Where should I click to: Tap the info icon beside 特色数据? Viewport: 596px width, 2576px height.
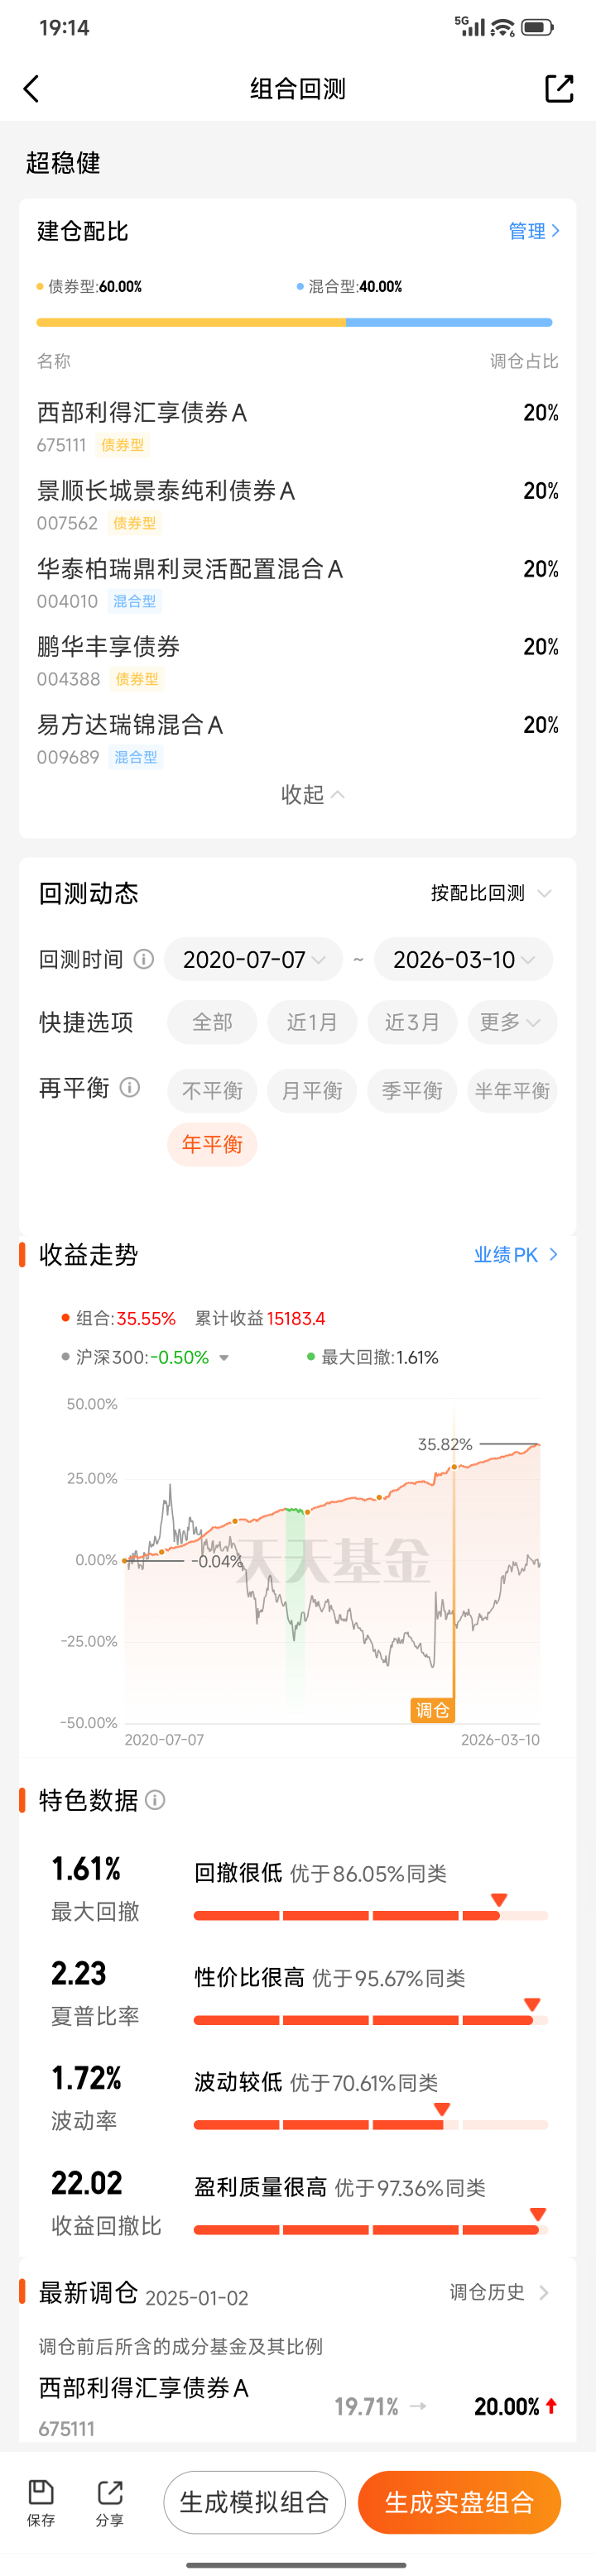(x=155, y=1800)
